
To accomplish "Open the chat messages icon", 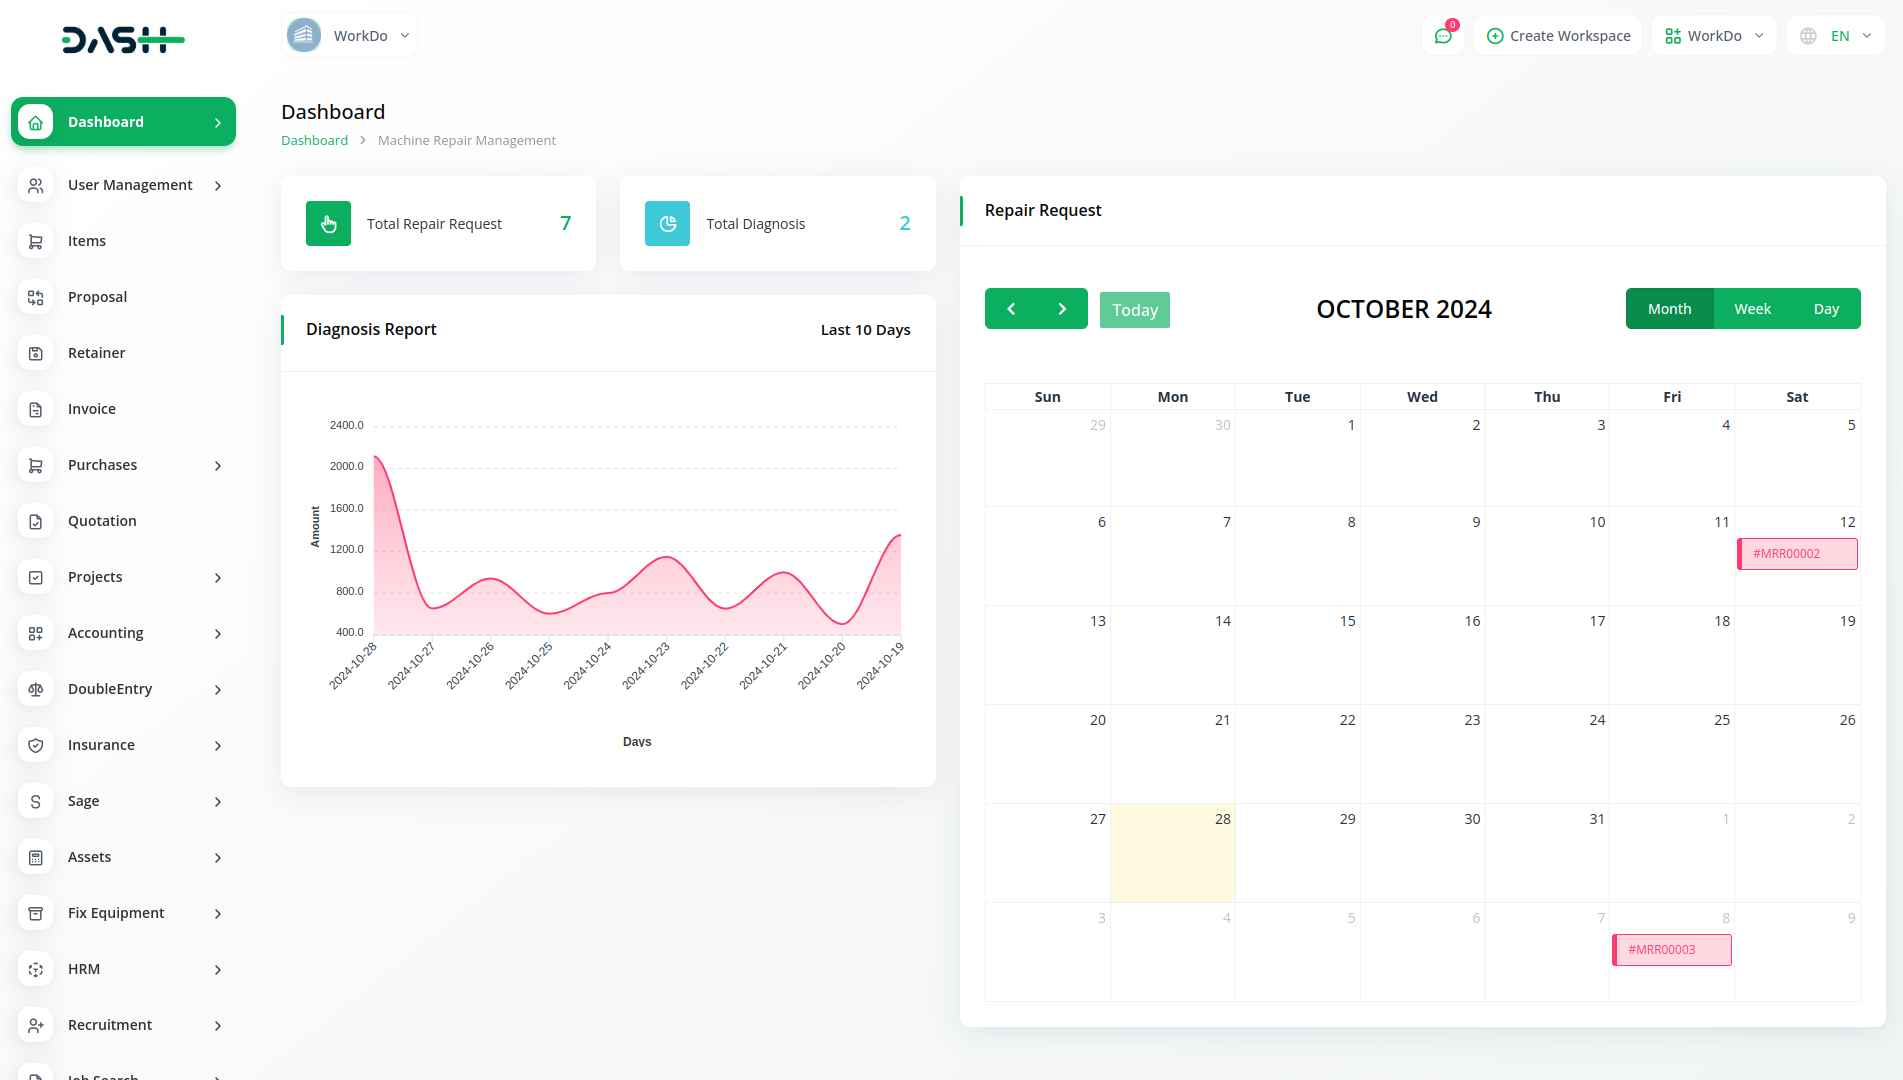I will (1442, 36).
